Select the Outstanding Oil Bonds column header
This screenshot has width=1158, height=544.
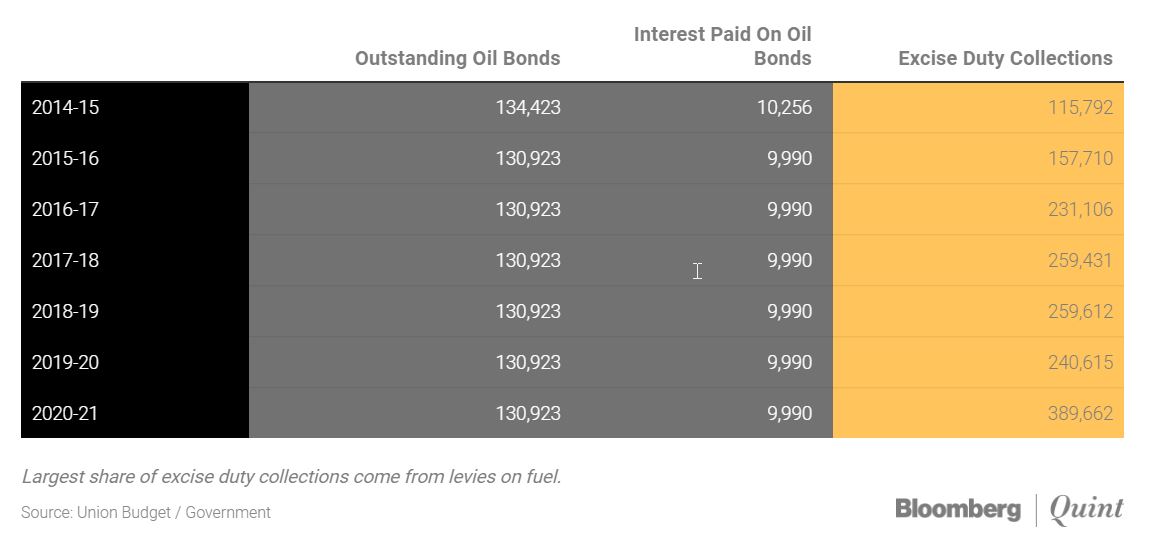pos(457,58)
